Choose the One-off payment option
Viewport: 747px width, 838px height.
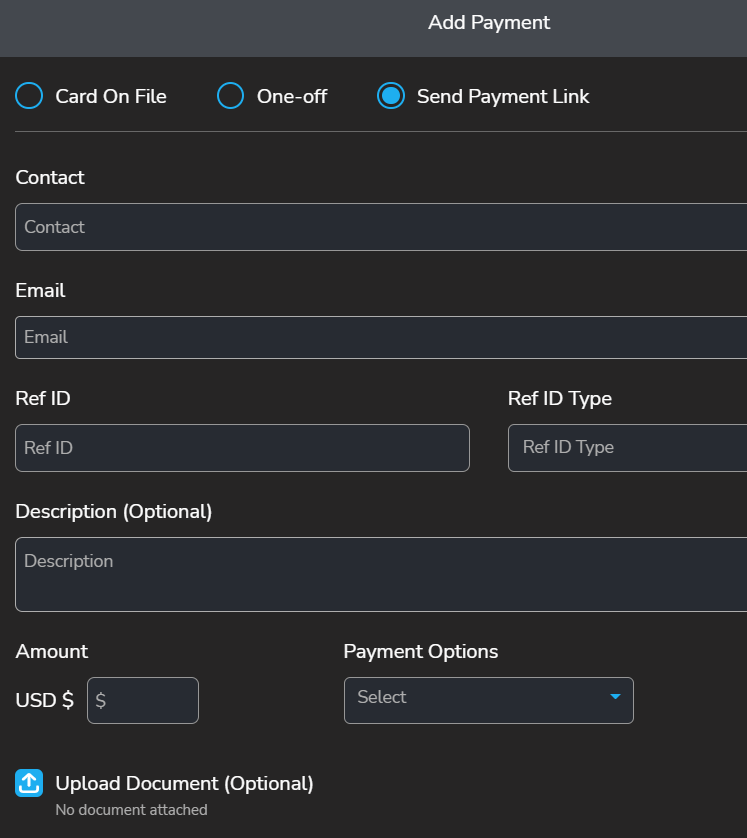(231, 96)
